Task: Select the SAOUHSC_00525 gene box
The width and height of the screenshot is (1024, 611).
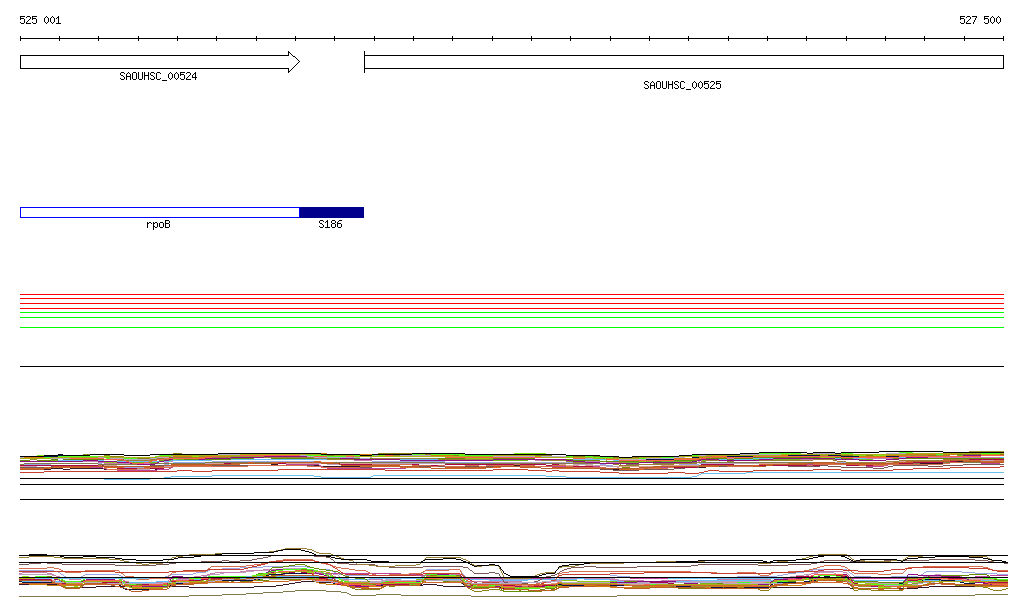Action: [683, 62]
